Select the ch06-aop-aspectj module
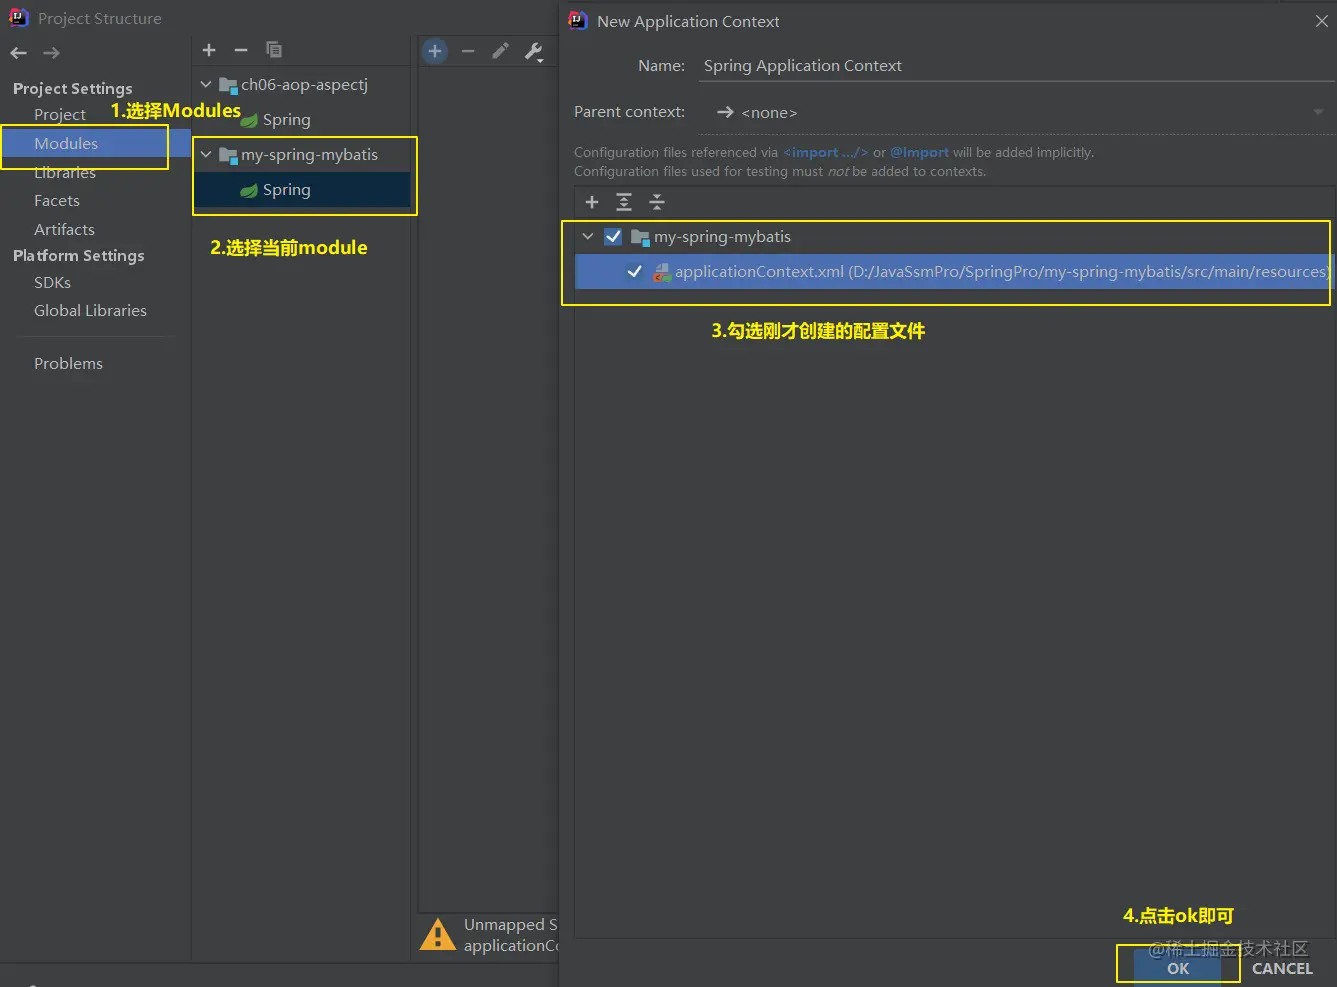This screenshot has width=1337, height=987. (304, 85)
